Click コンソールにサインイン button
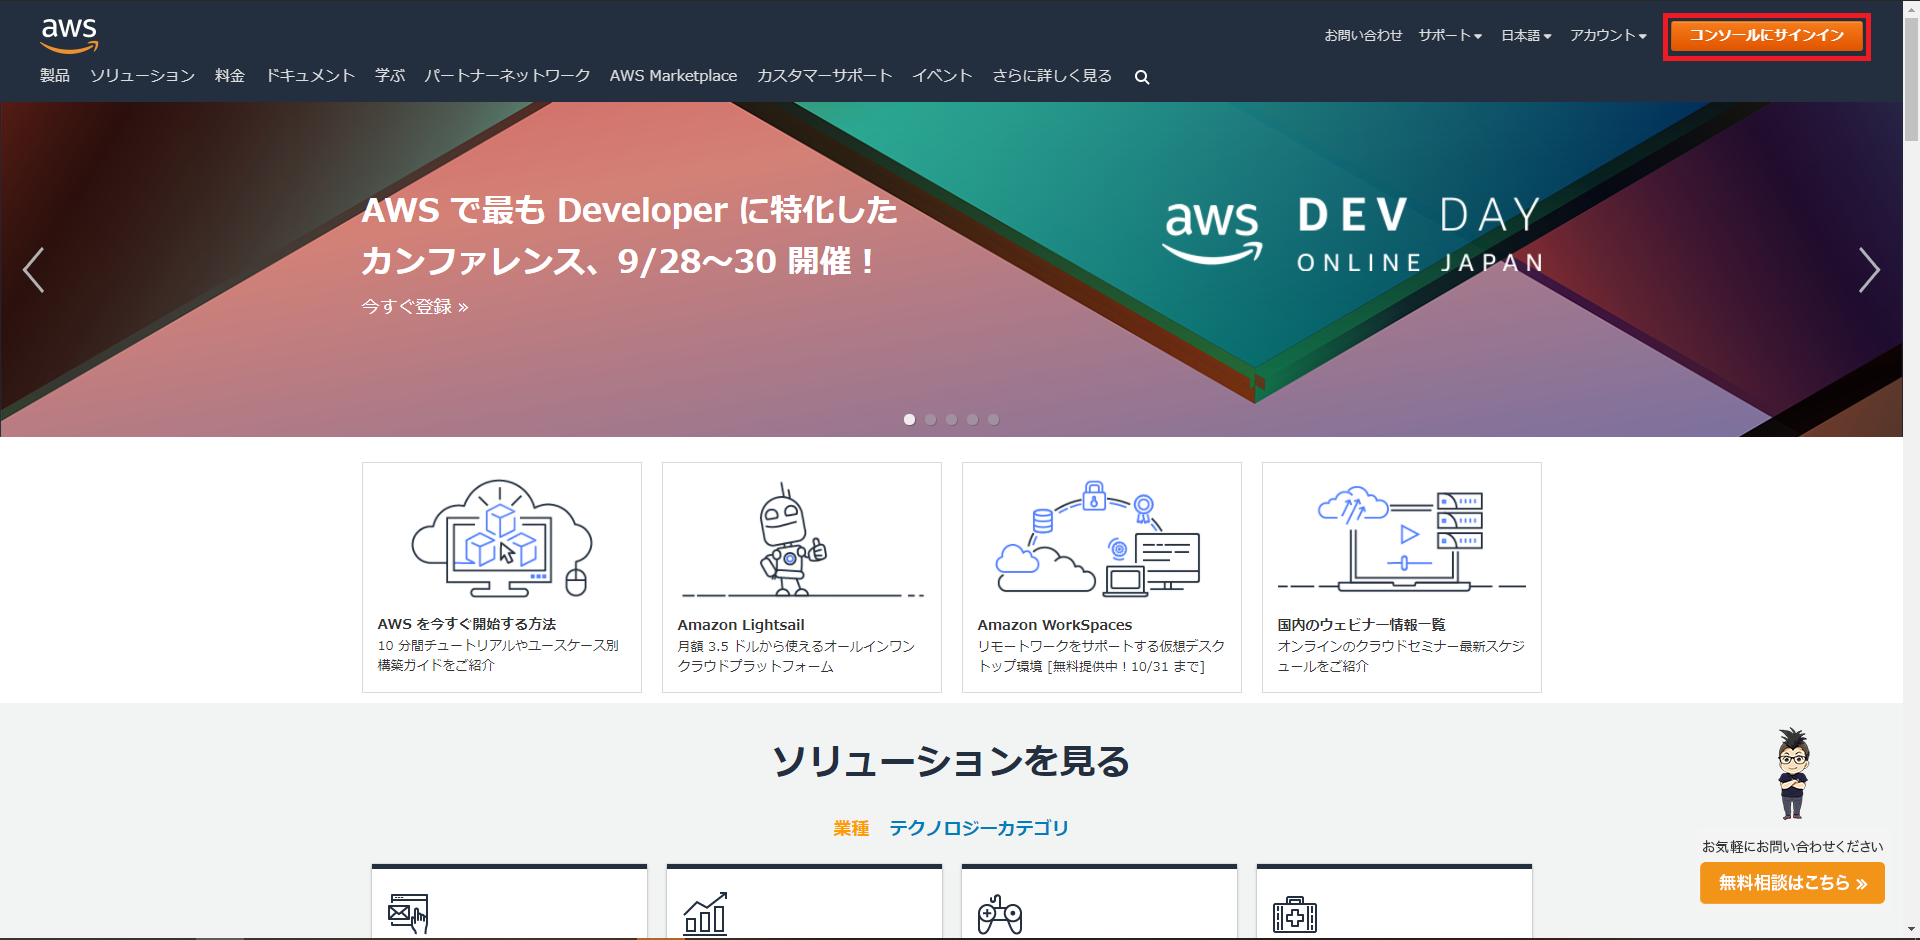This screenshot has width=1920, height=940. [x=1766, y=36]
